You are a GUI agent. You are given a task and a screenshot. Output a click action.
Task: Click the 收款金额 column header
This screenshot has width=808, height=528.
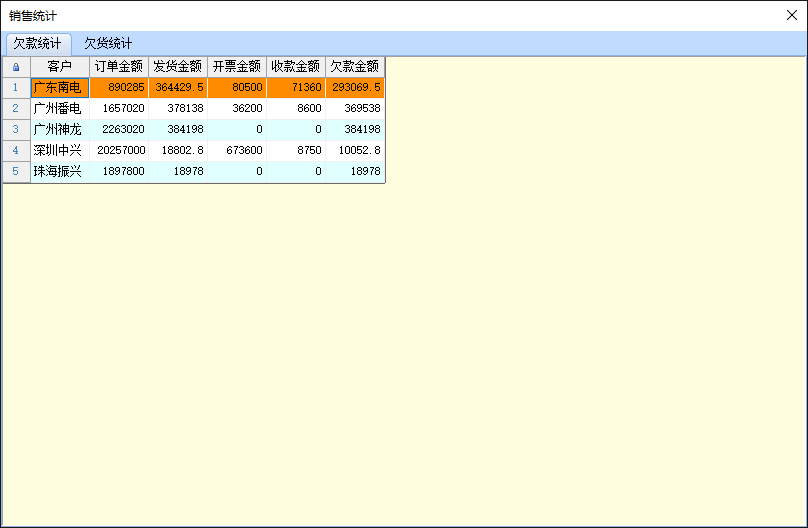tap(296, 67)
